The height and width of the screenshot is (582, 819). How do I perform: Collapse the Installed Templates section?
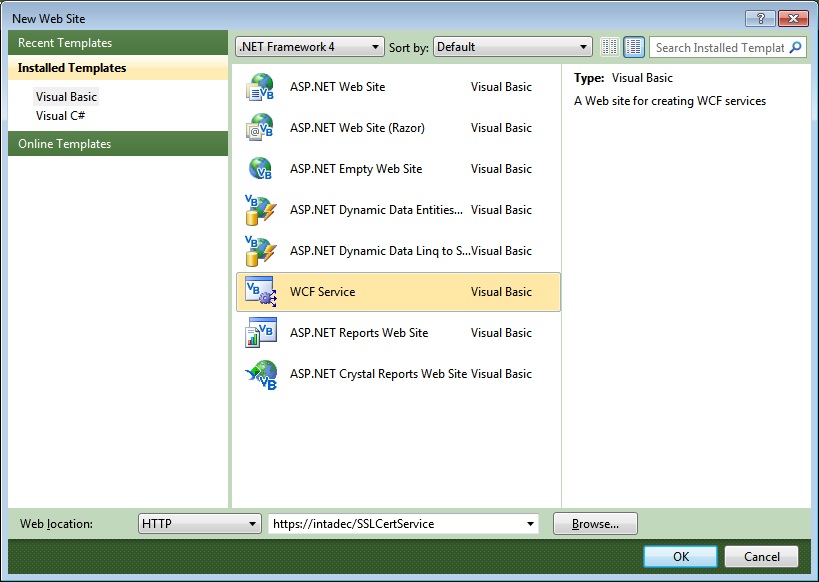[x=118, y=68]
